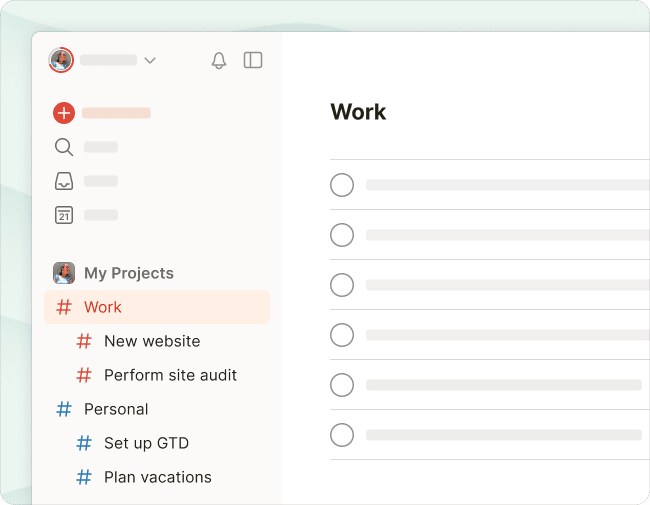Click the hash icon beside New website
The image size is (650, 505).
tap(84, 341)
